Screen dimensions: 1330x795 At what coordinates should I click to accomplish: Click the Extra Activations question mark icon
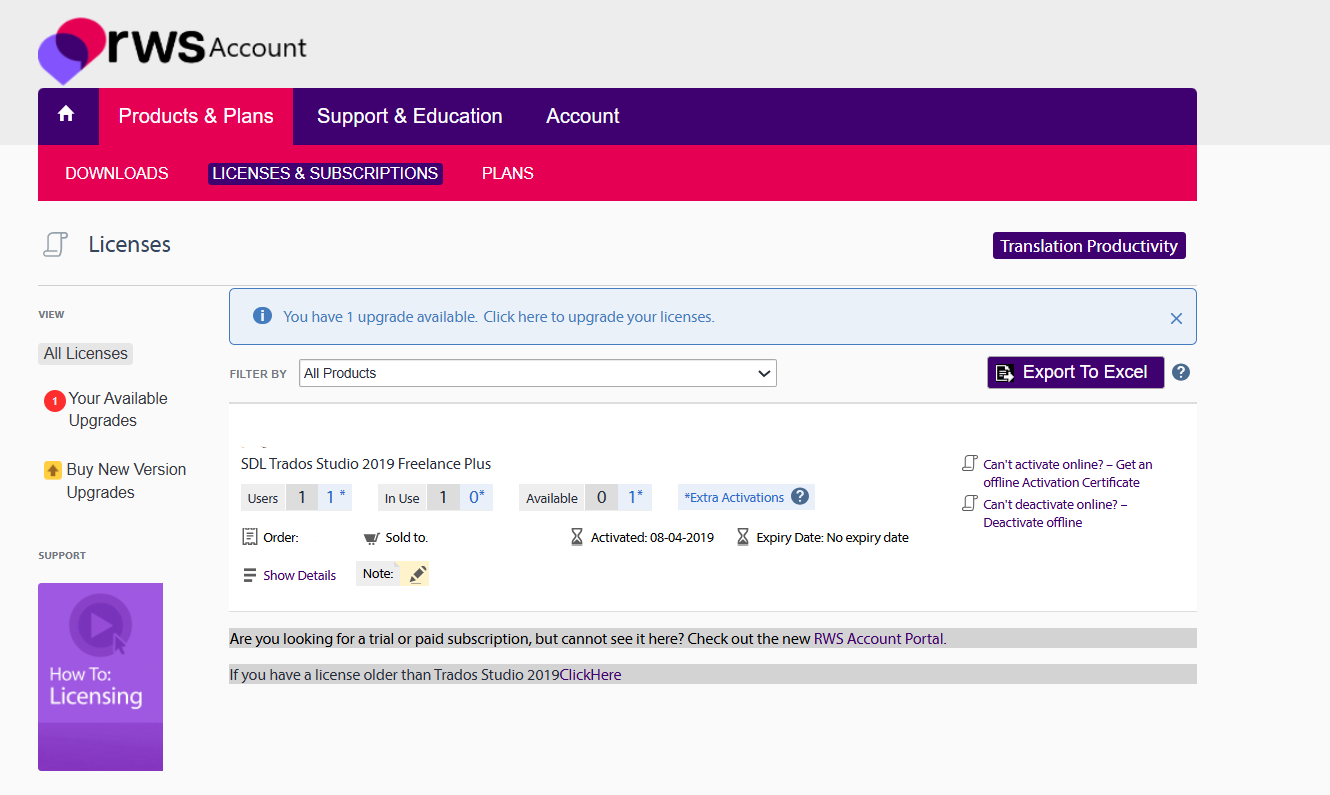[x=800, y=497]
